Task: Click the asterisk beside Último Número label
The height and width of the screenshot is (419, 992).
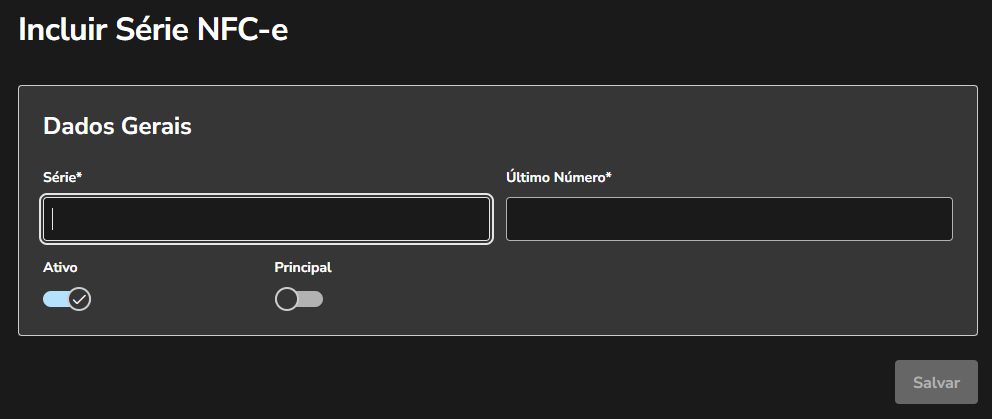Action: [608, 175]
